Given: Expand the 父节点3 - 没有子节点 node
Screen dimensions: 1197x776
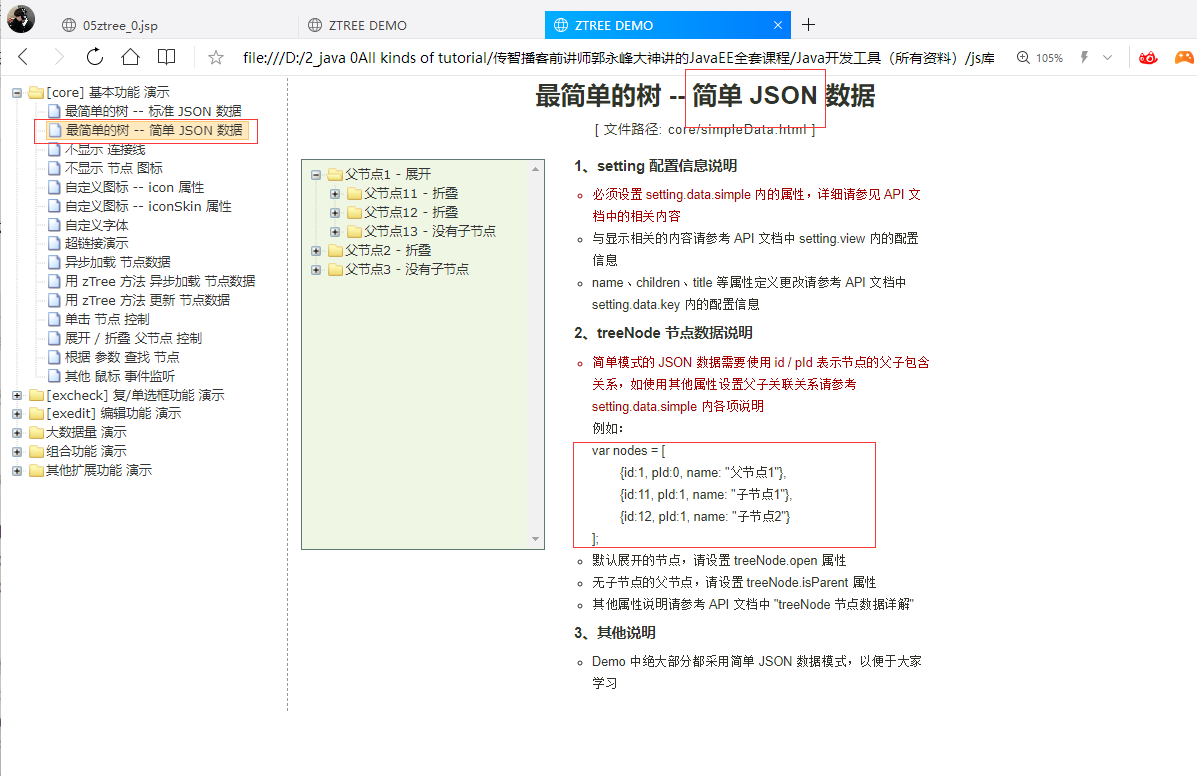Looking at the screenshot, I should coord(316,270).
